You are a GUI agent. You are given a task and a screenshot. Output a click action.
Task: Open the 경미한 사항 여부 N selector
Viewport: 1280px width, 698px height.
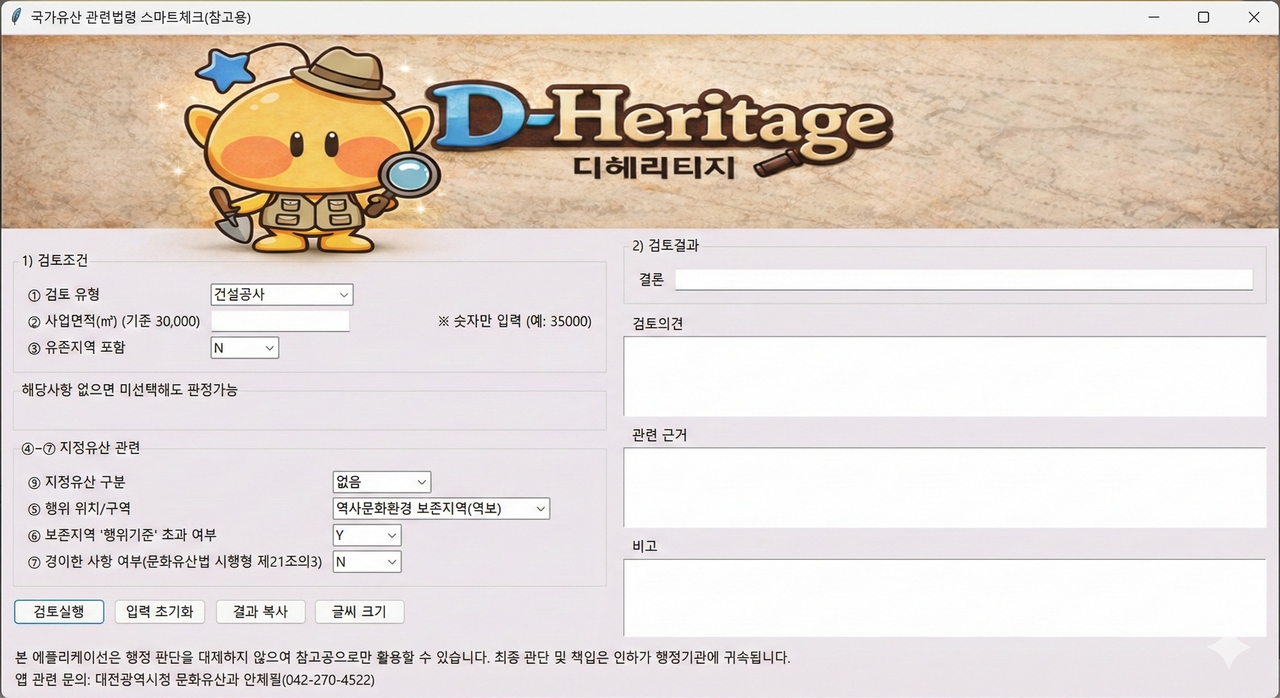point(366,562)
